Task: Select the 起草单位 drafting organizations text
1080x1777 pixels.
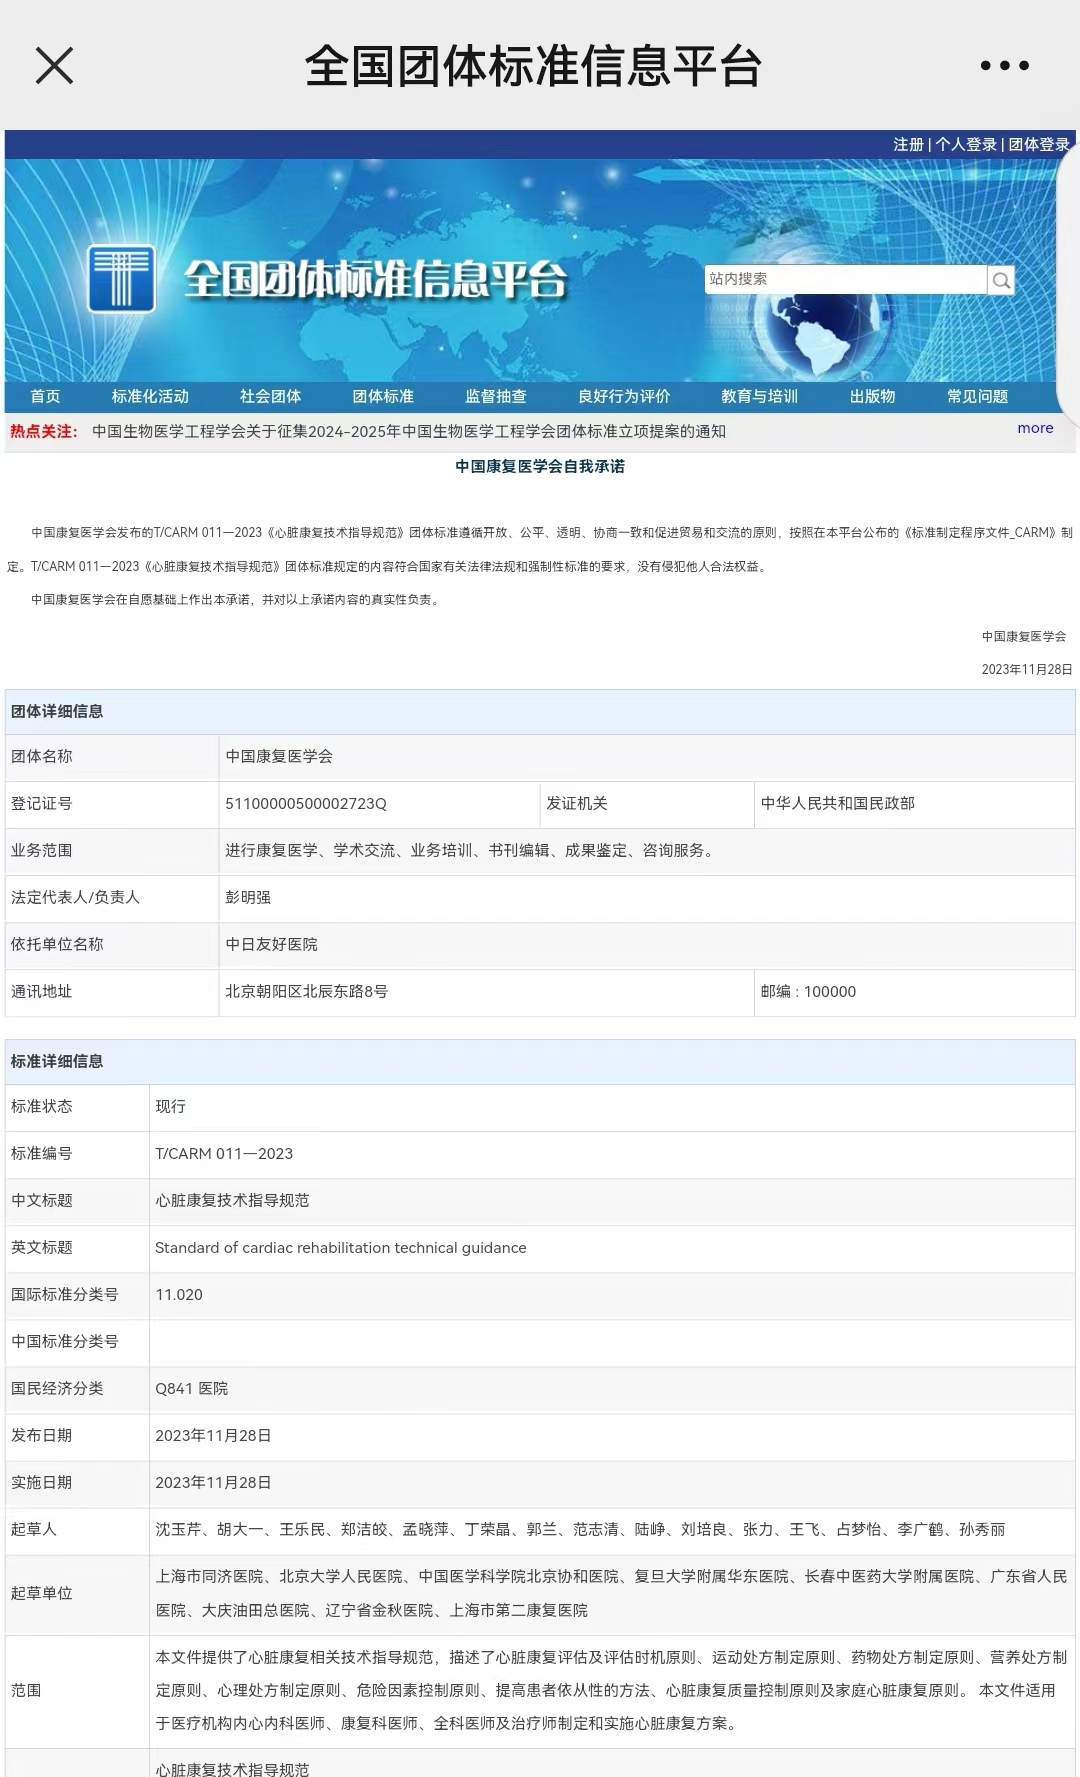Action: pos(611,1594)
